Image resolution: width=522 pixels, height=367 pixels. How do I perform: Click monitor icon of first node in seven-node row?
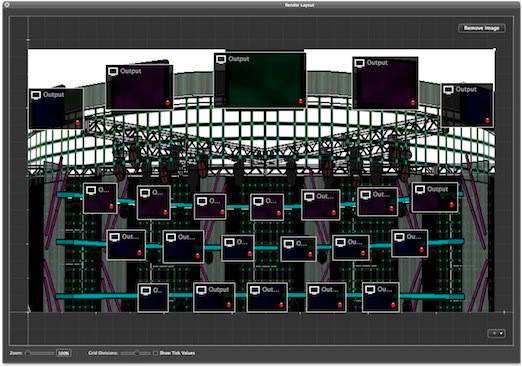pyautogui.click(x=91, y=190)
